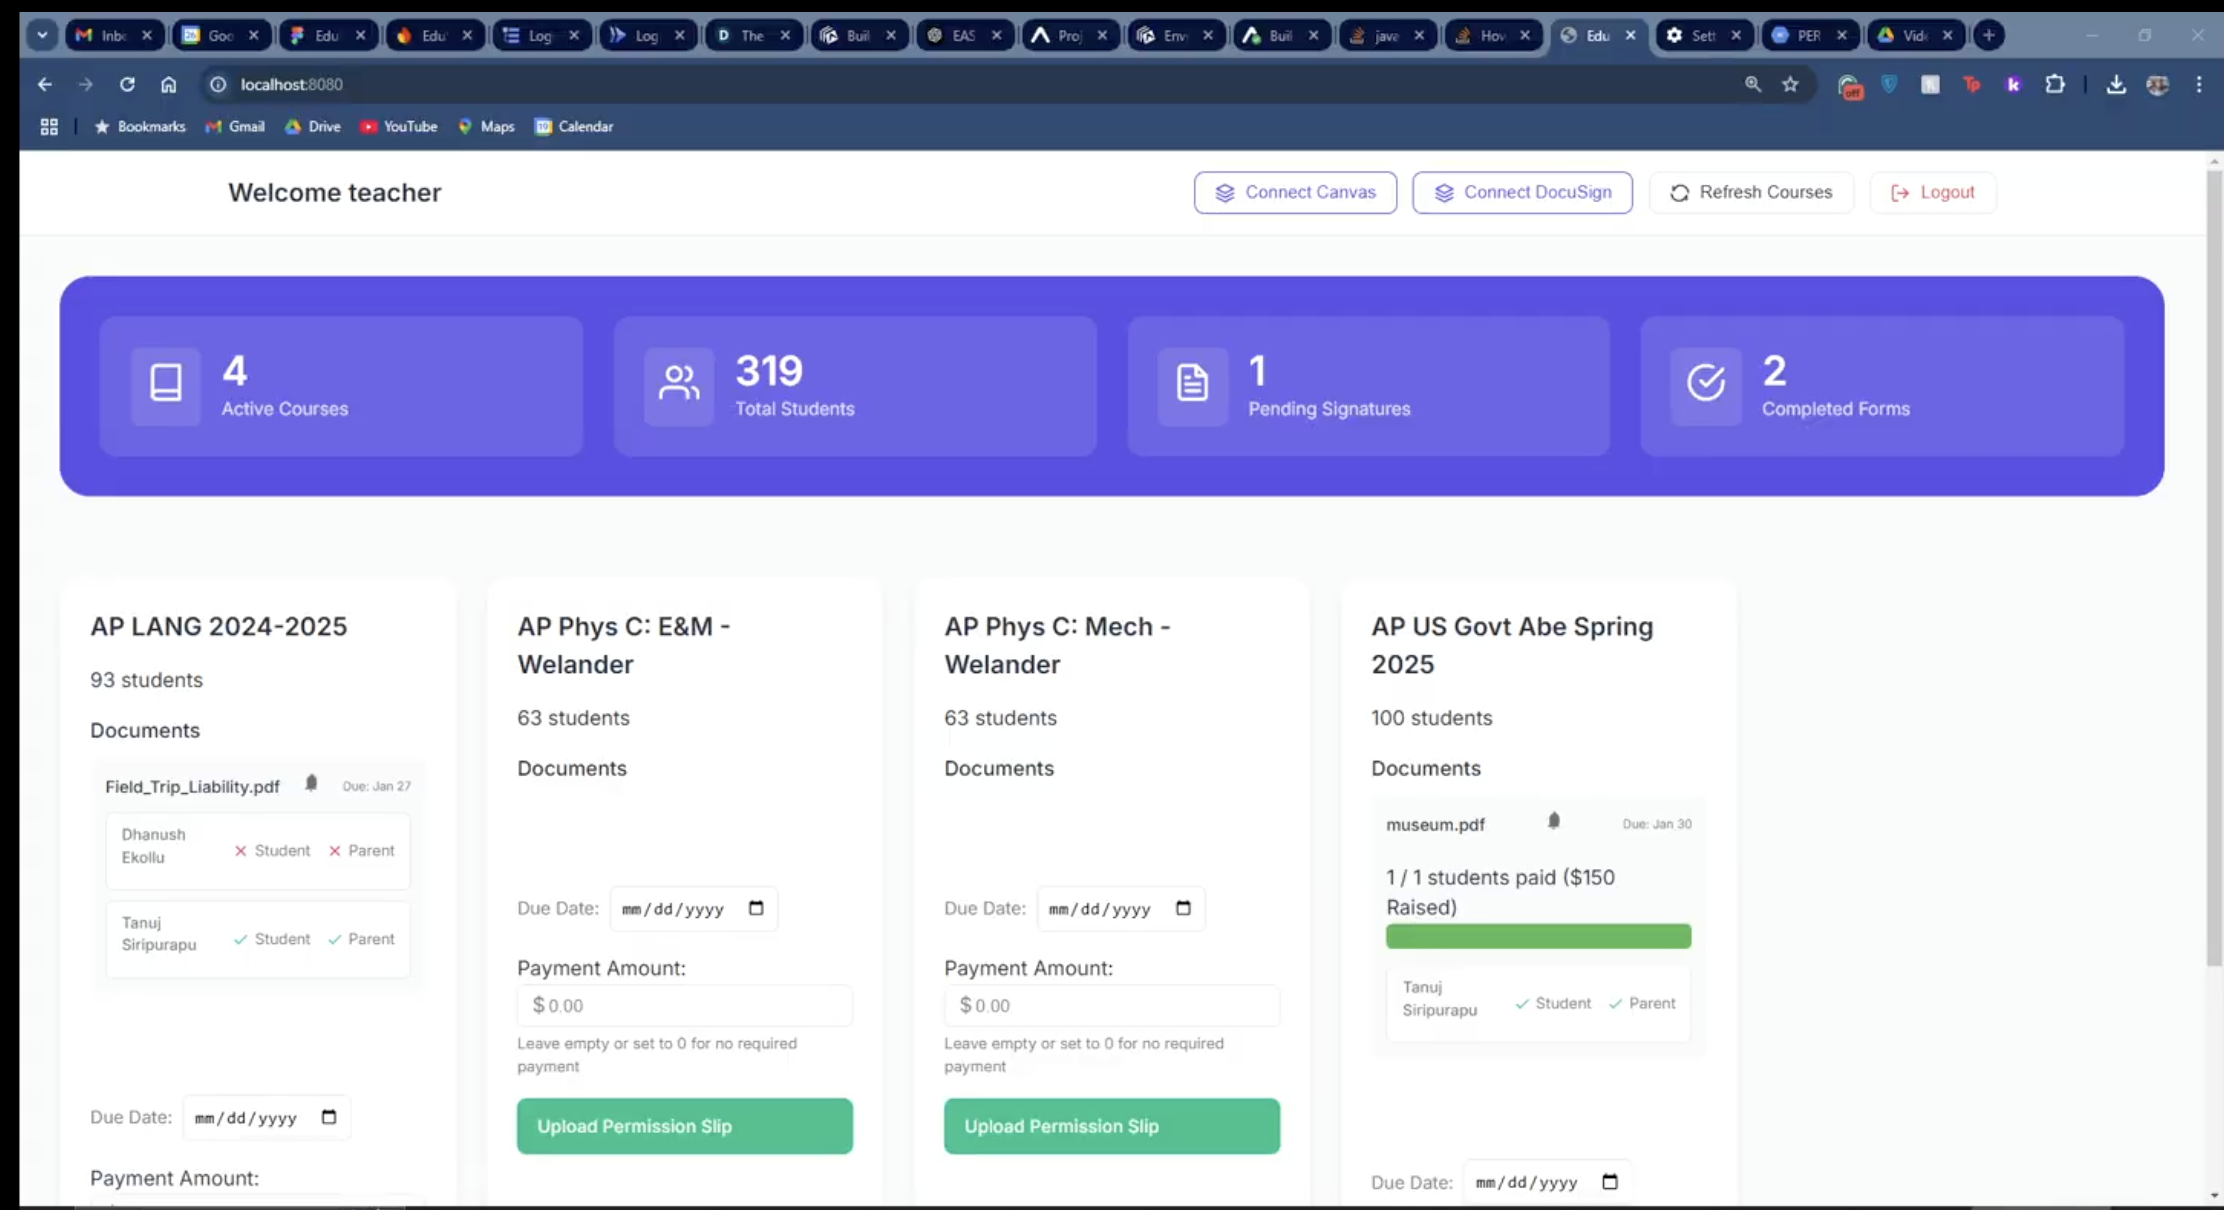The height and width of the screenshot is (1210, 2224).
Task: Reload the page using the refresh icon
Action: coord(127,85)
